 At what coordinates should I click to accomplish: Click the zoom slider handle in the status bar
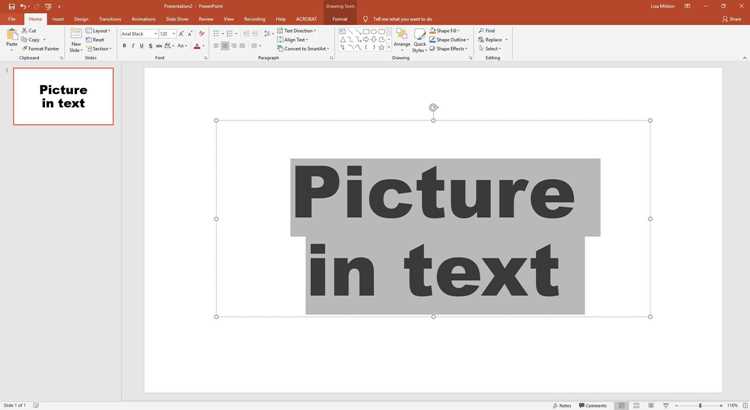700,405
